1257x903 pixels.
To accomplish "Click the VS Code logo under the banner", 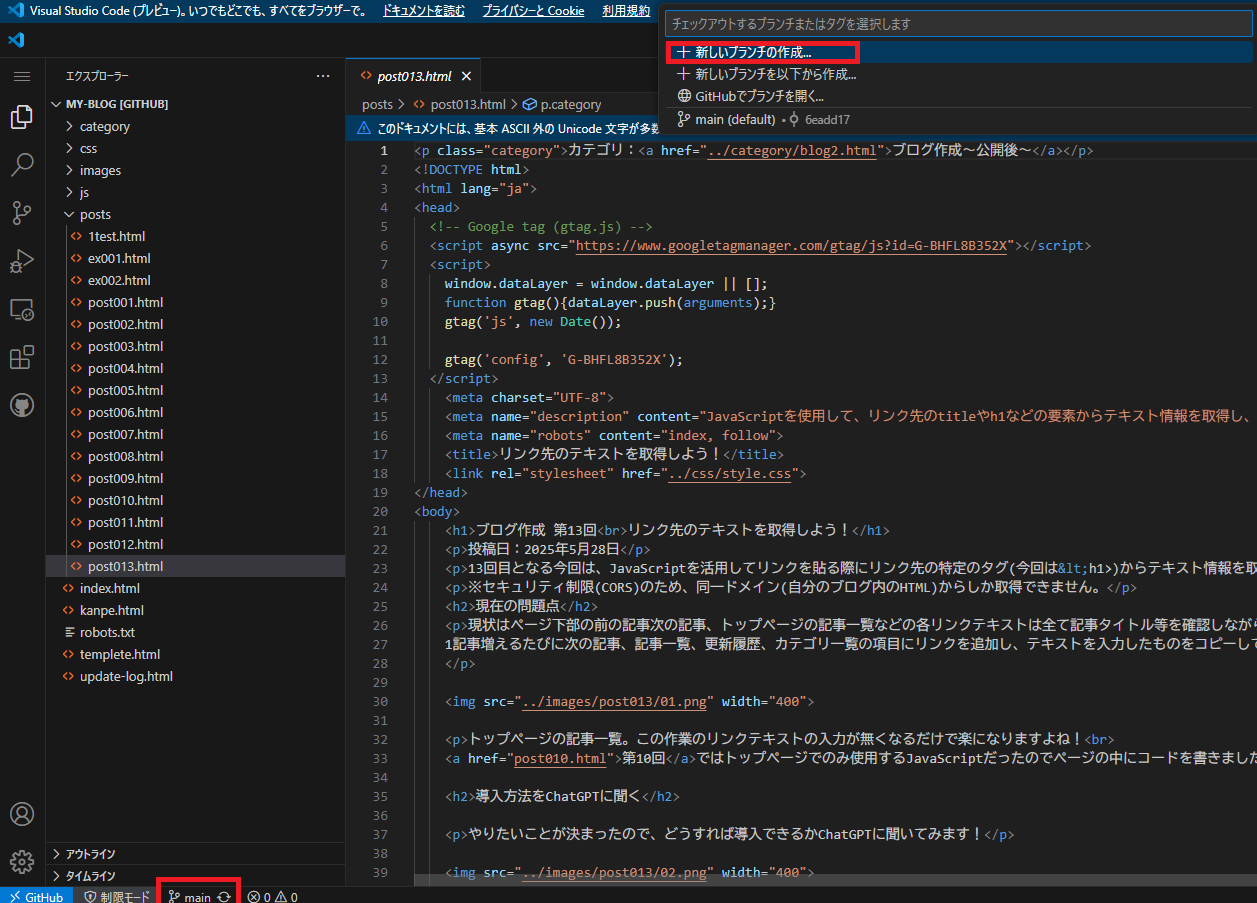I will tap(15, 40).
